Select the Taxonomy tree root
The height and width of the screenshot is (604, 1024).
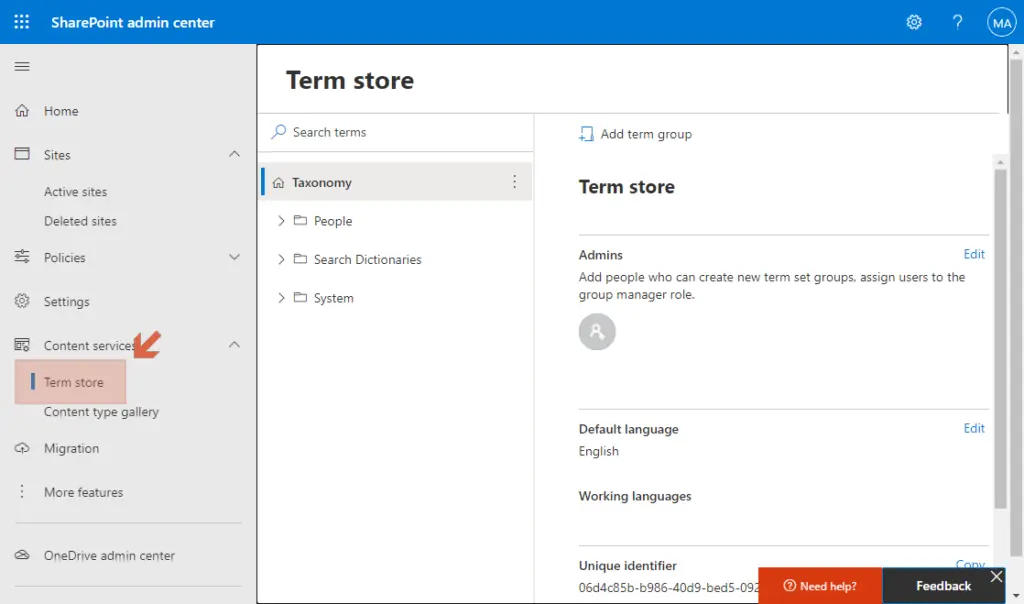(396, 182)
